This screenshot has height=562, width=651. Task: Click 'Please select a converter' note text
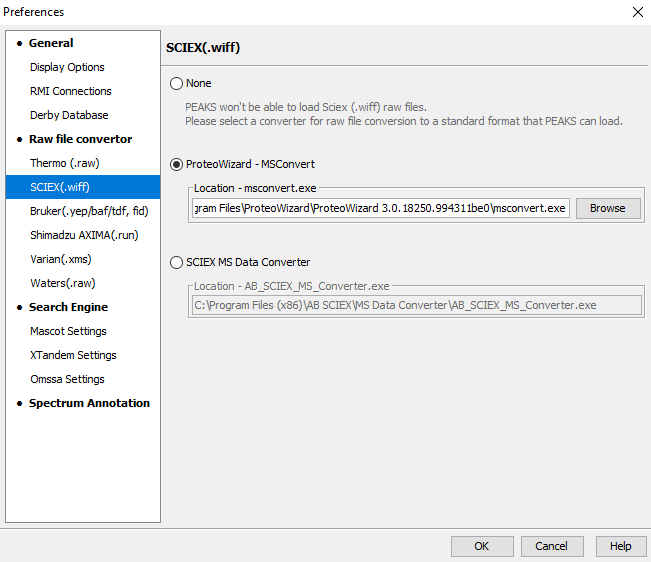(404, 121)
